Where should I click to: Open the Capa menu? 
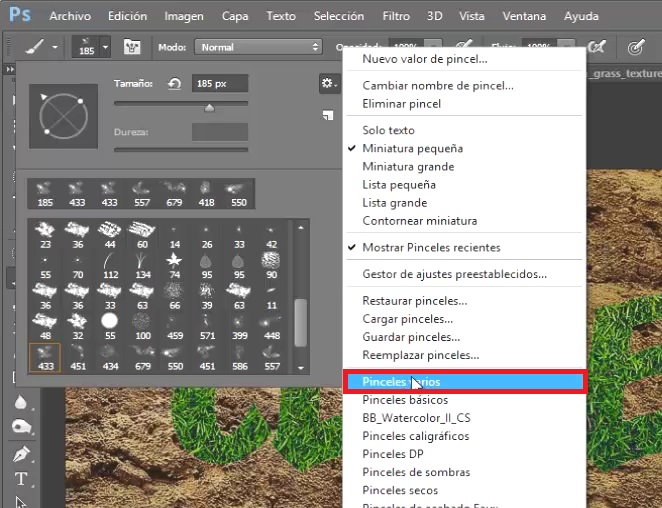tap(235, 16)
